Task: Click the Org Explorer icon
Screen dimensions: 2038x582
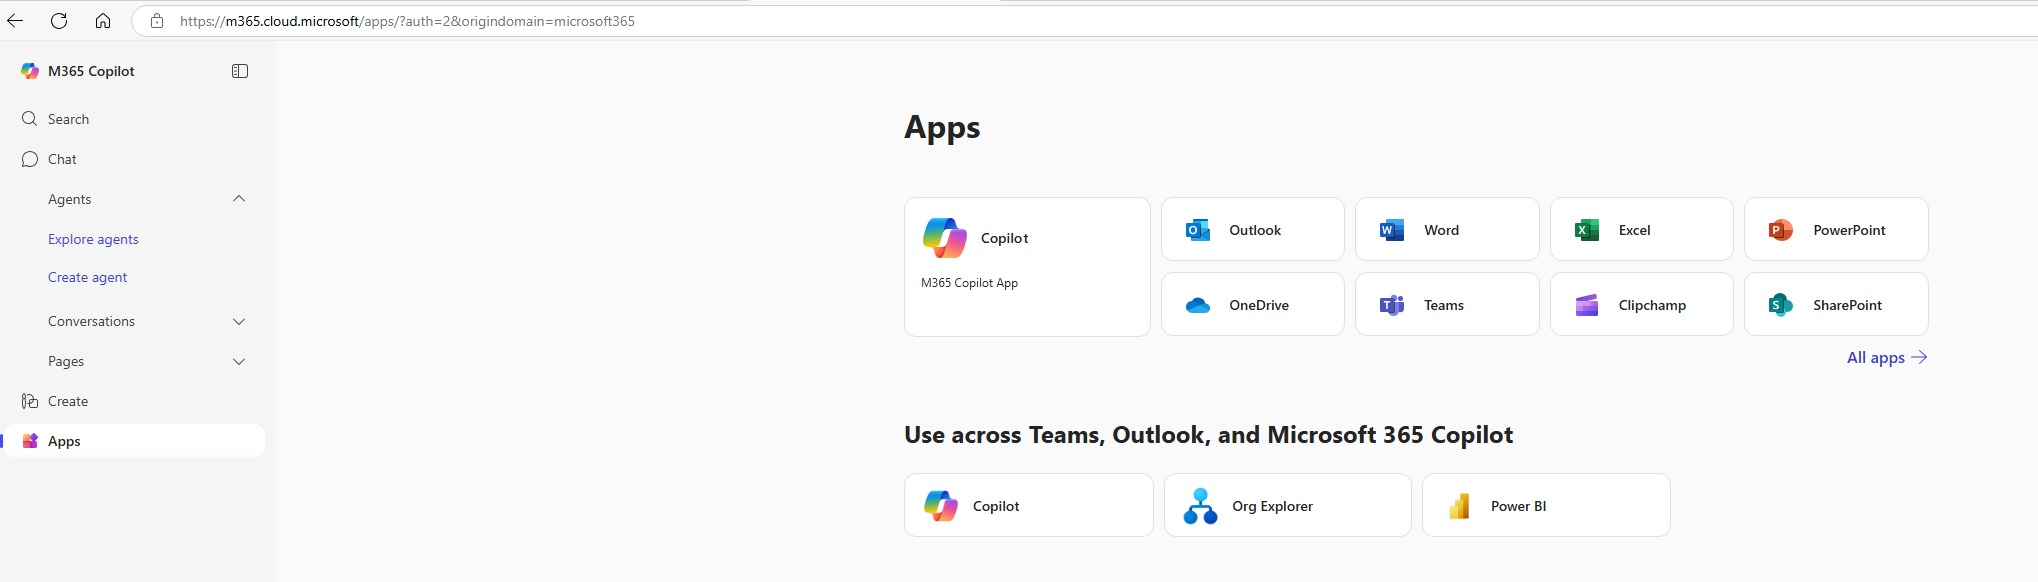Action: click(x=1201, y=506)
